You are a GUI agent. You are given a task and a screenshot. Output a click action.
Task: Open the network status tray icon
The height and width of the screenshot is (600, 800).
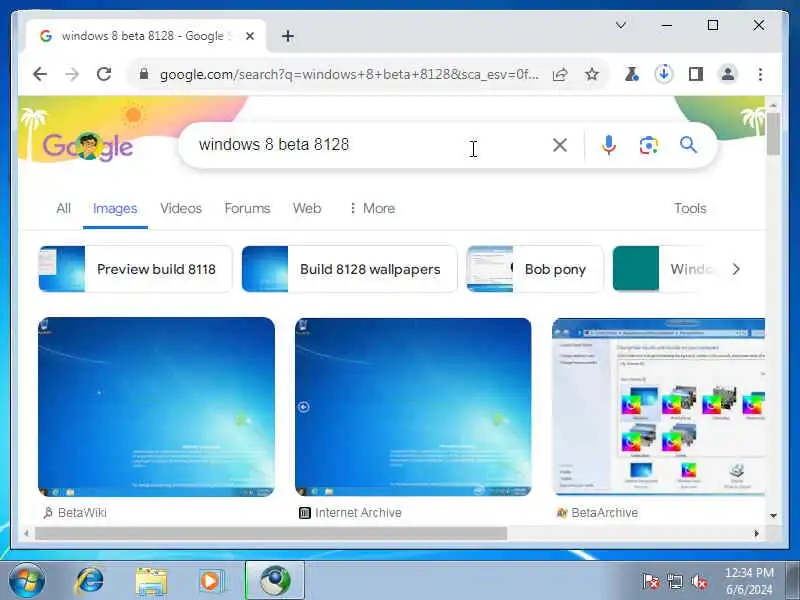pos(674,581)
